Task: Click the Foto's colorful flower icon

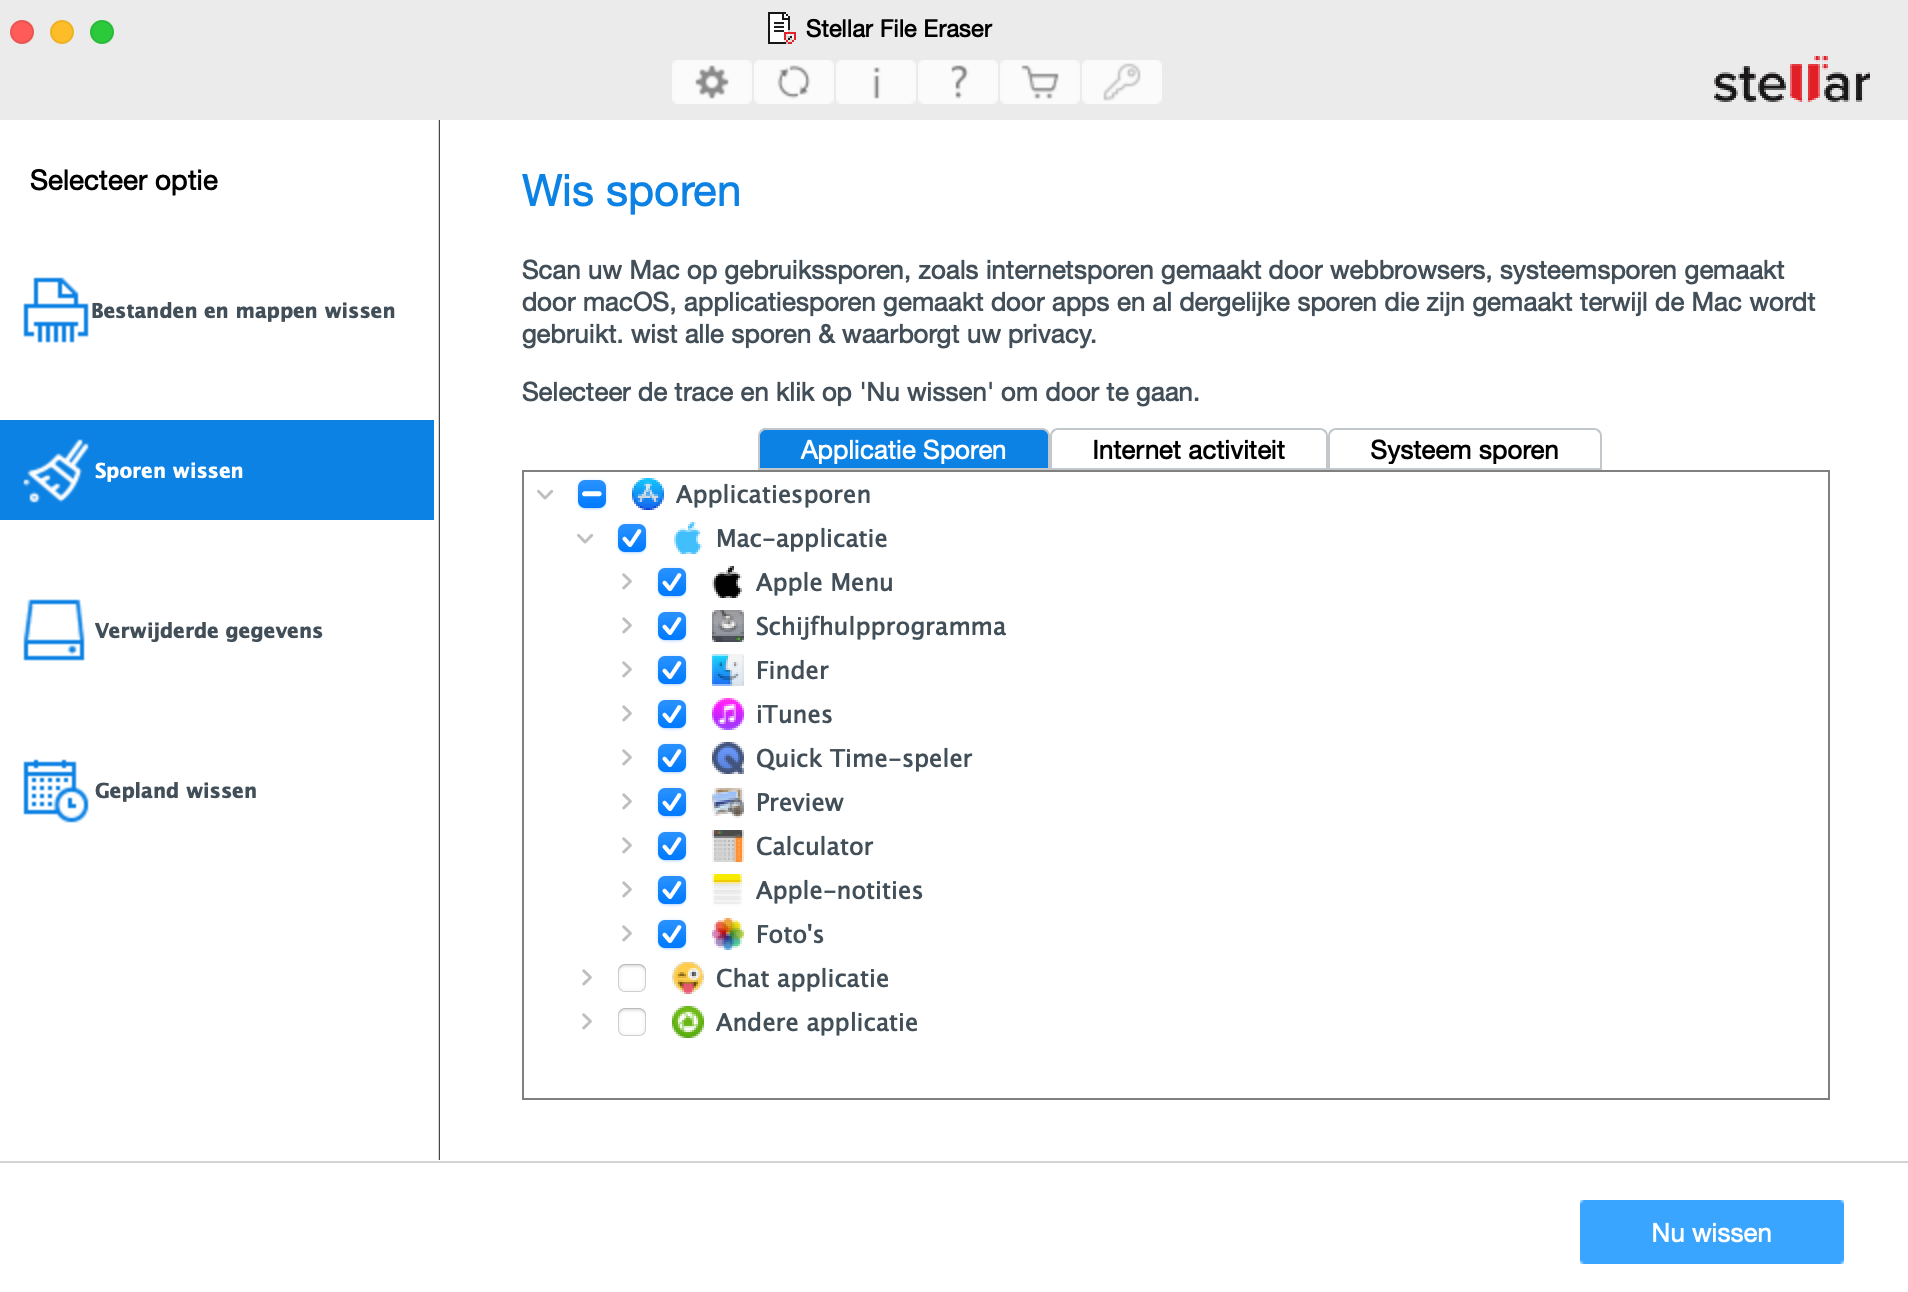Action: (x=728, y=934)
